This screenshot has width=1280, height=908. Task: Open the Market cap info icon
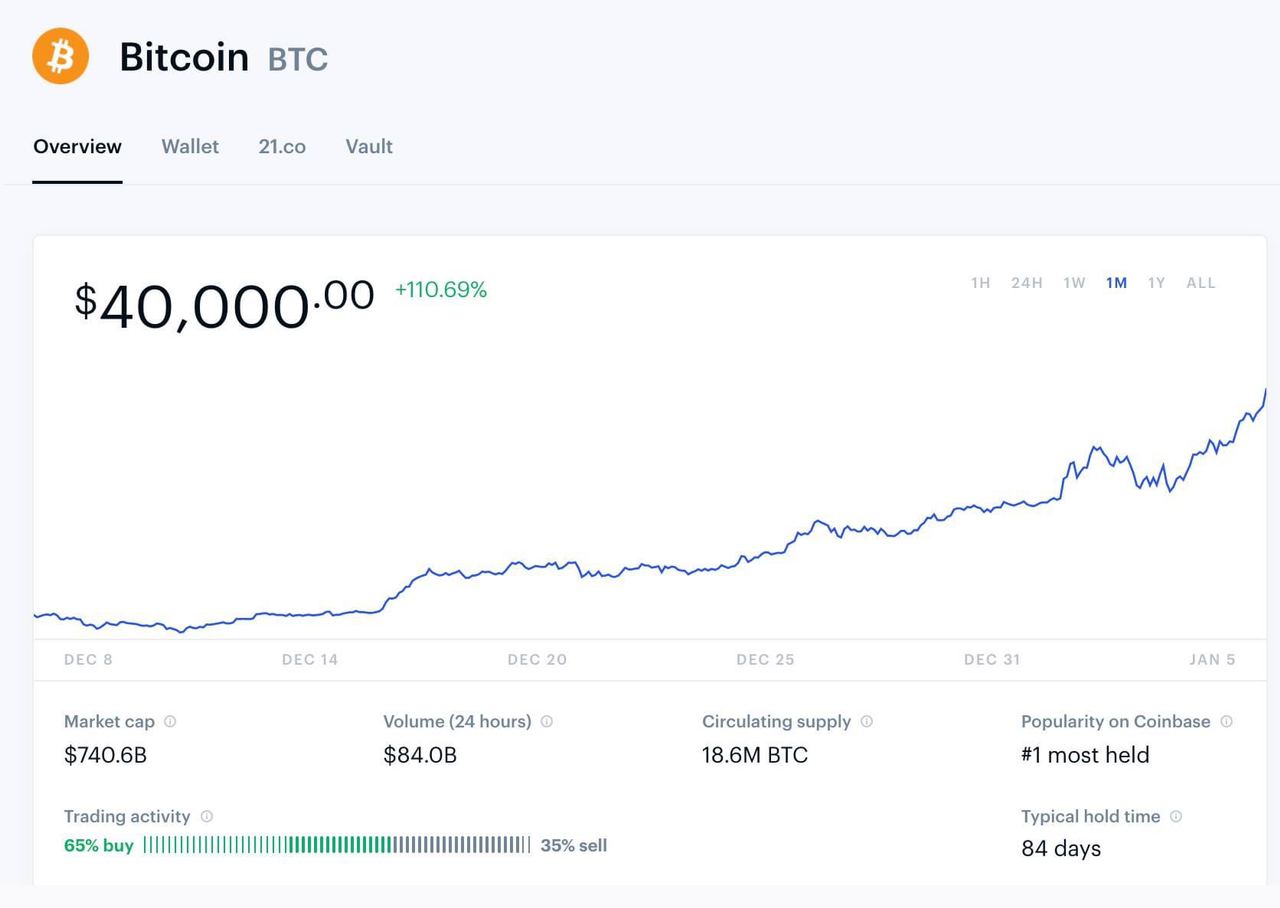coord(170,721)
